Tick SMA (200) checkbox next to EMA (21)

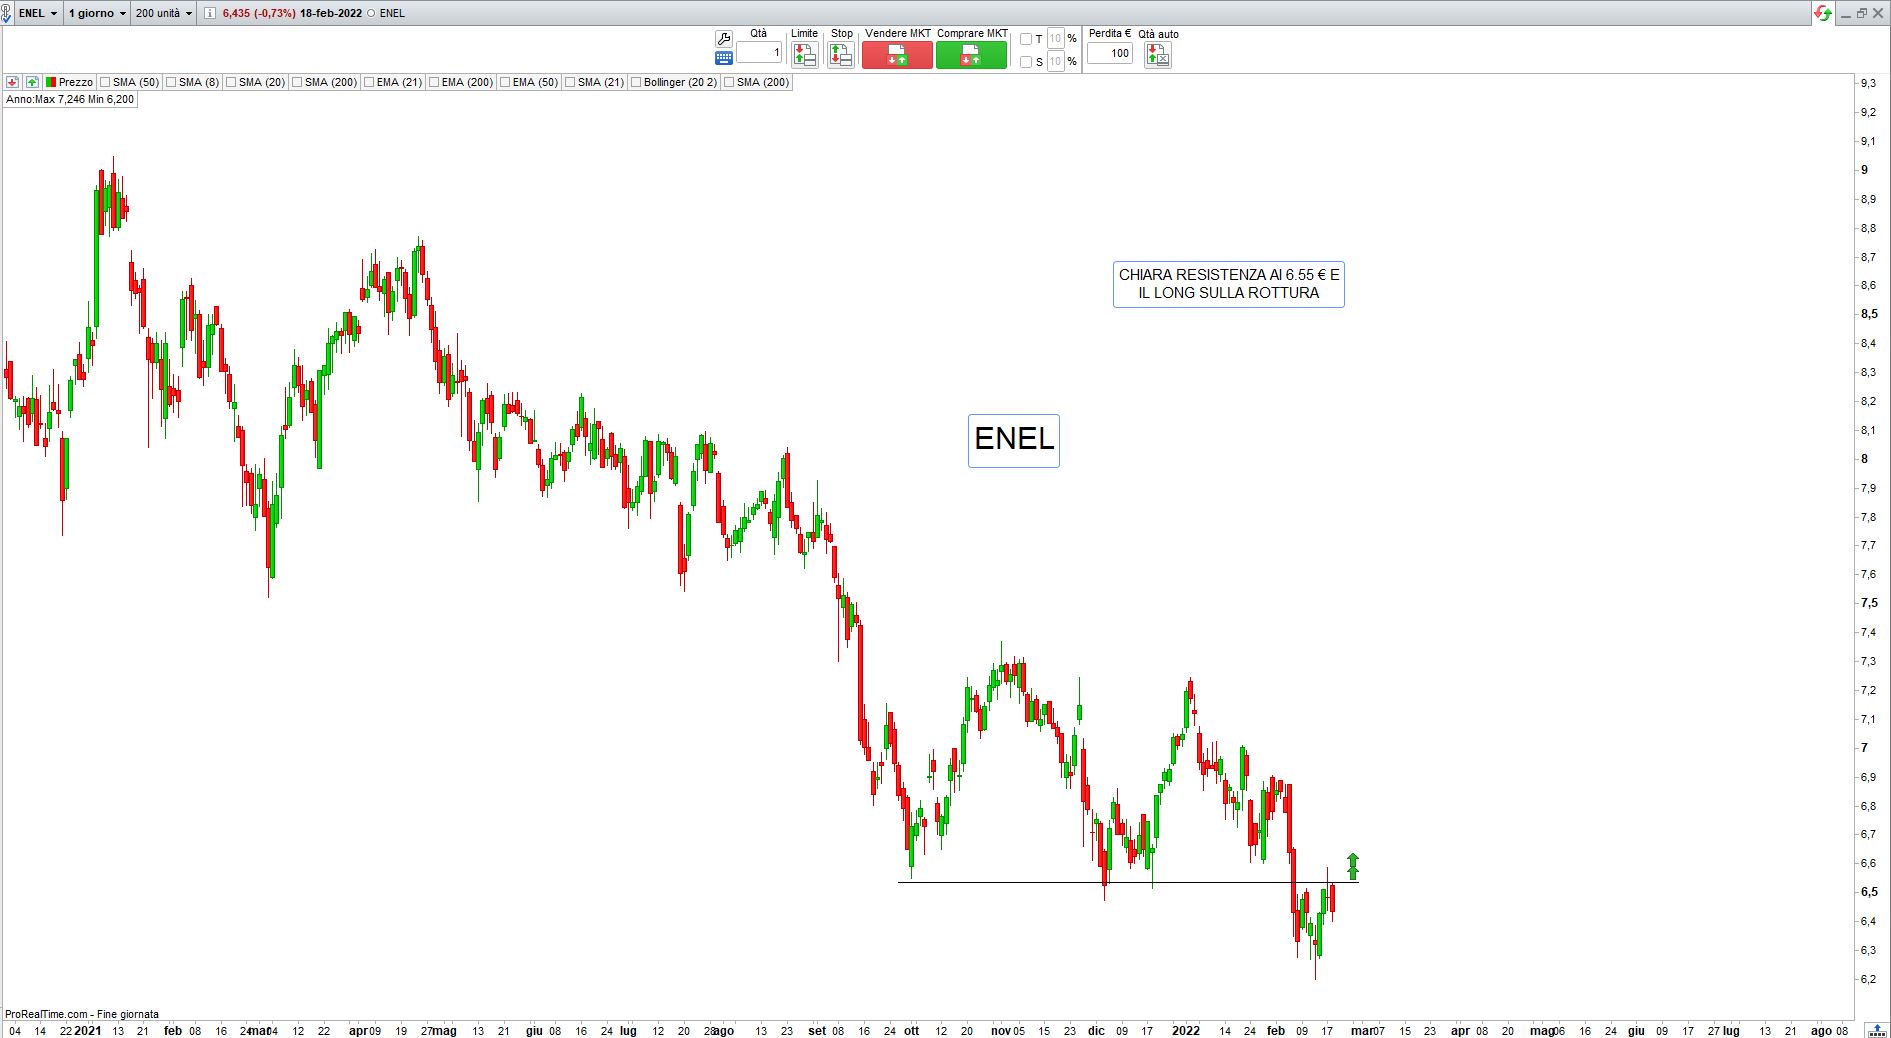(x=297, y=82)
